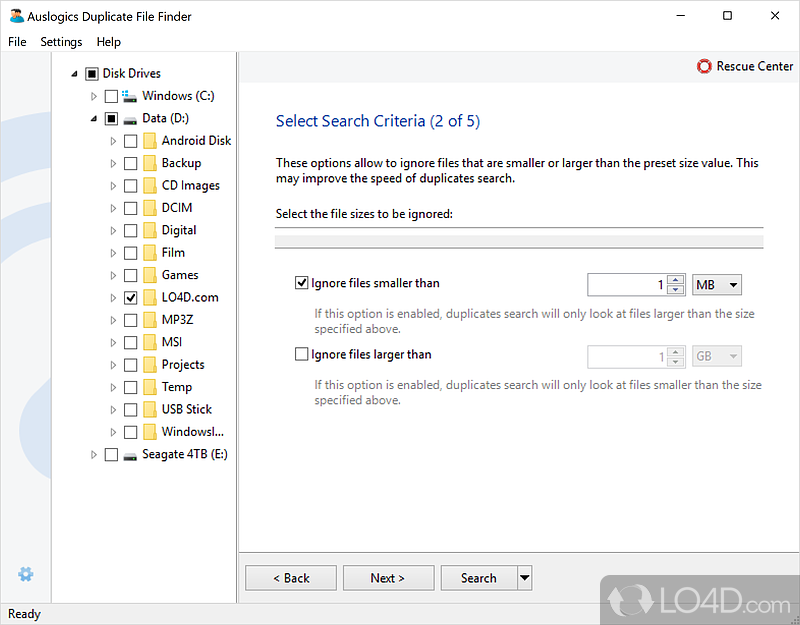
Task: Click the < Back button
Action: [291, 578]
